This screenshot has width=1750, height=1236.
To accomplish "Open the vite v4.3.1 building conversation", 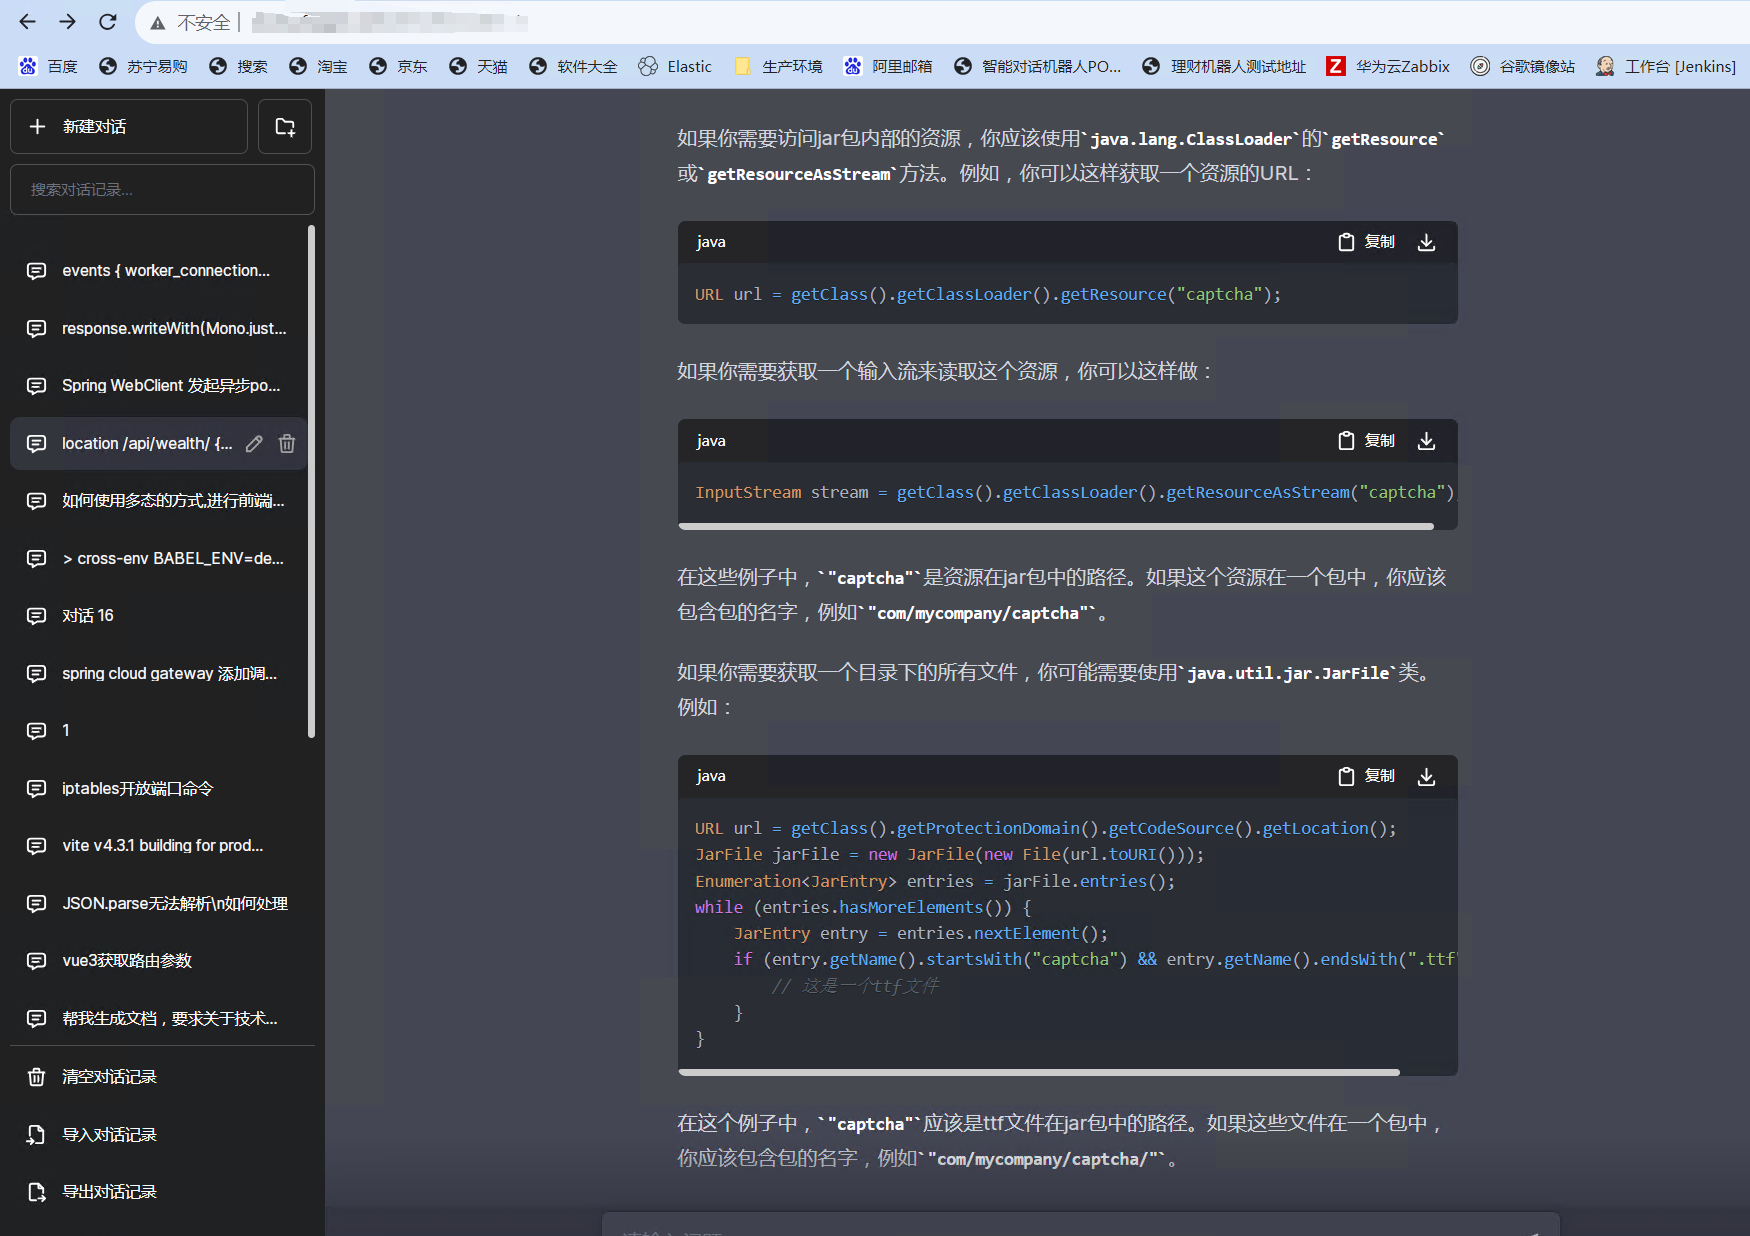I will click(x=160, y=846).
